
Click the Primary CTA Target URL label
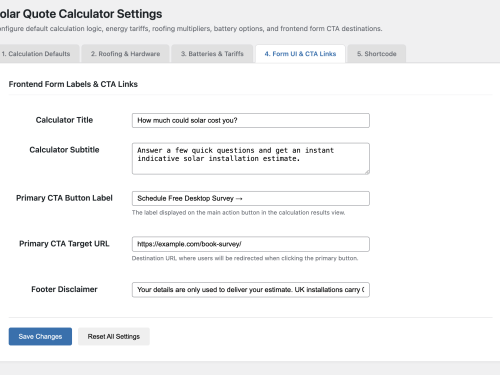tap(64, 244)
